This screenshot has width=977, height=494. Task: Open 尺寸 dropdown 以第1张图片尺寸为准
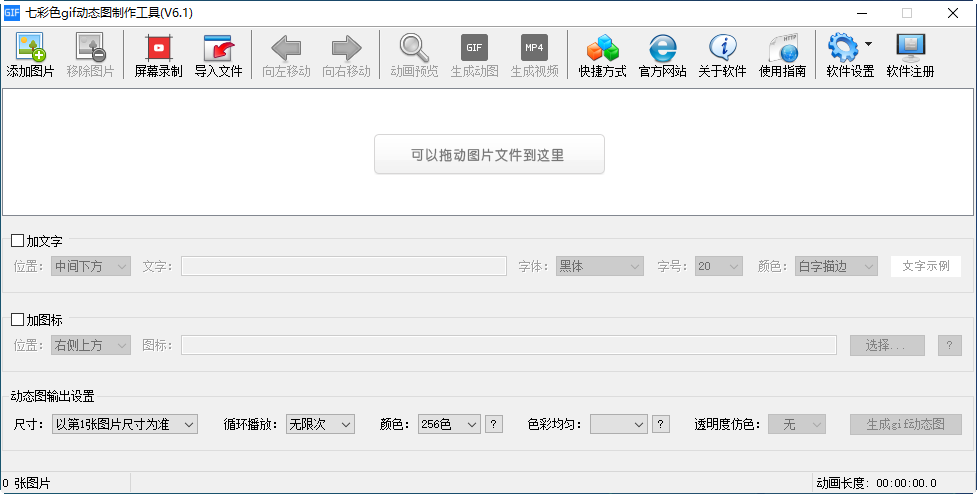click(x=125, y=424)
